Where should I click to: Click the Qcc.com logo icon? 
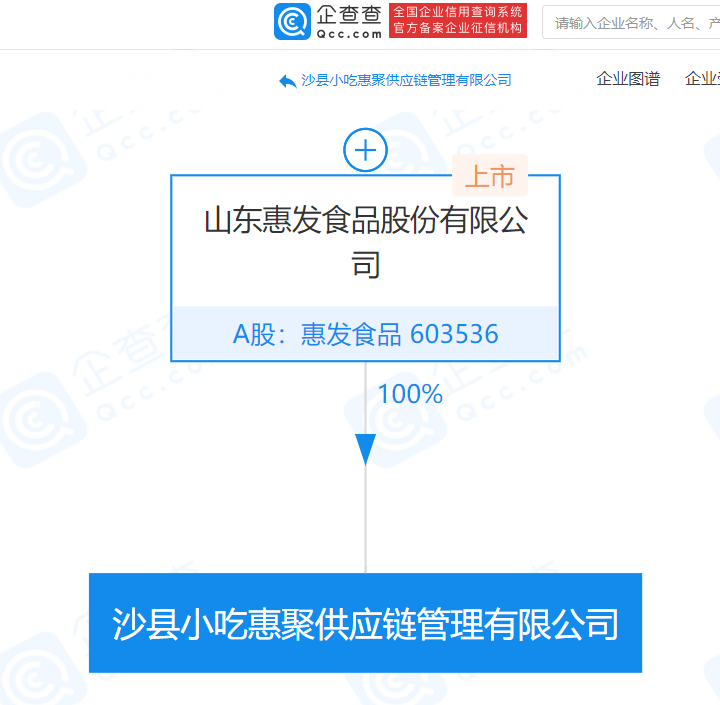pyautogui.click(x=292, y=21)
